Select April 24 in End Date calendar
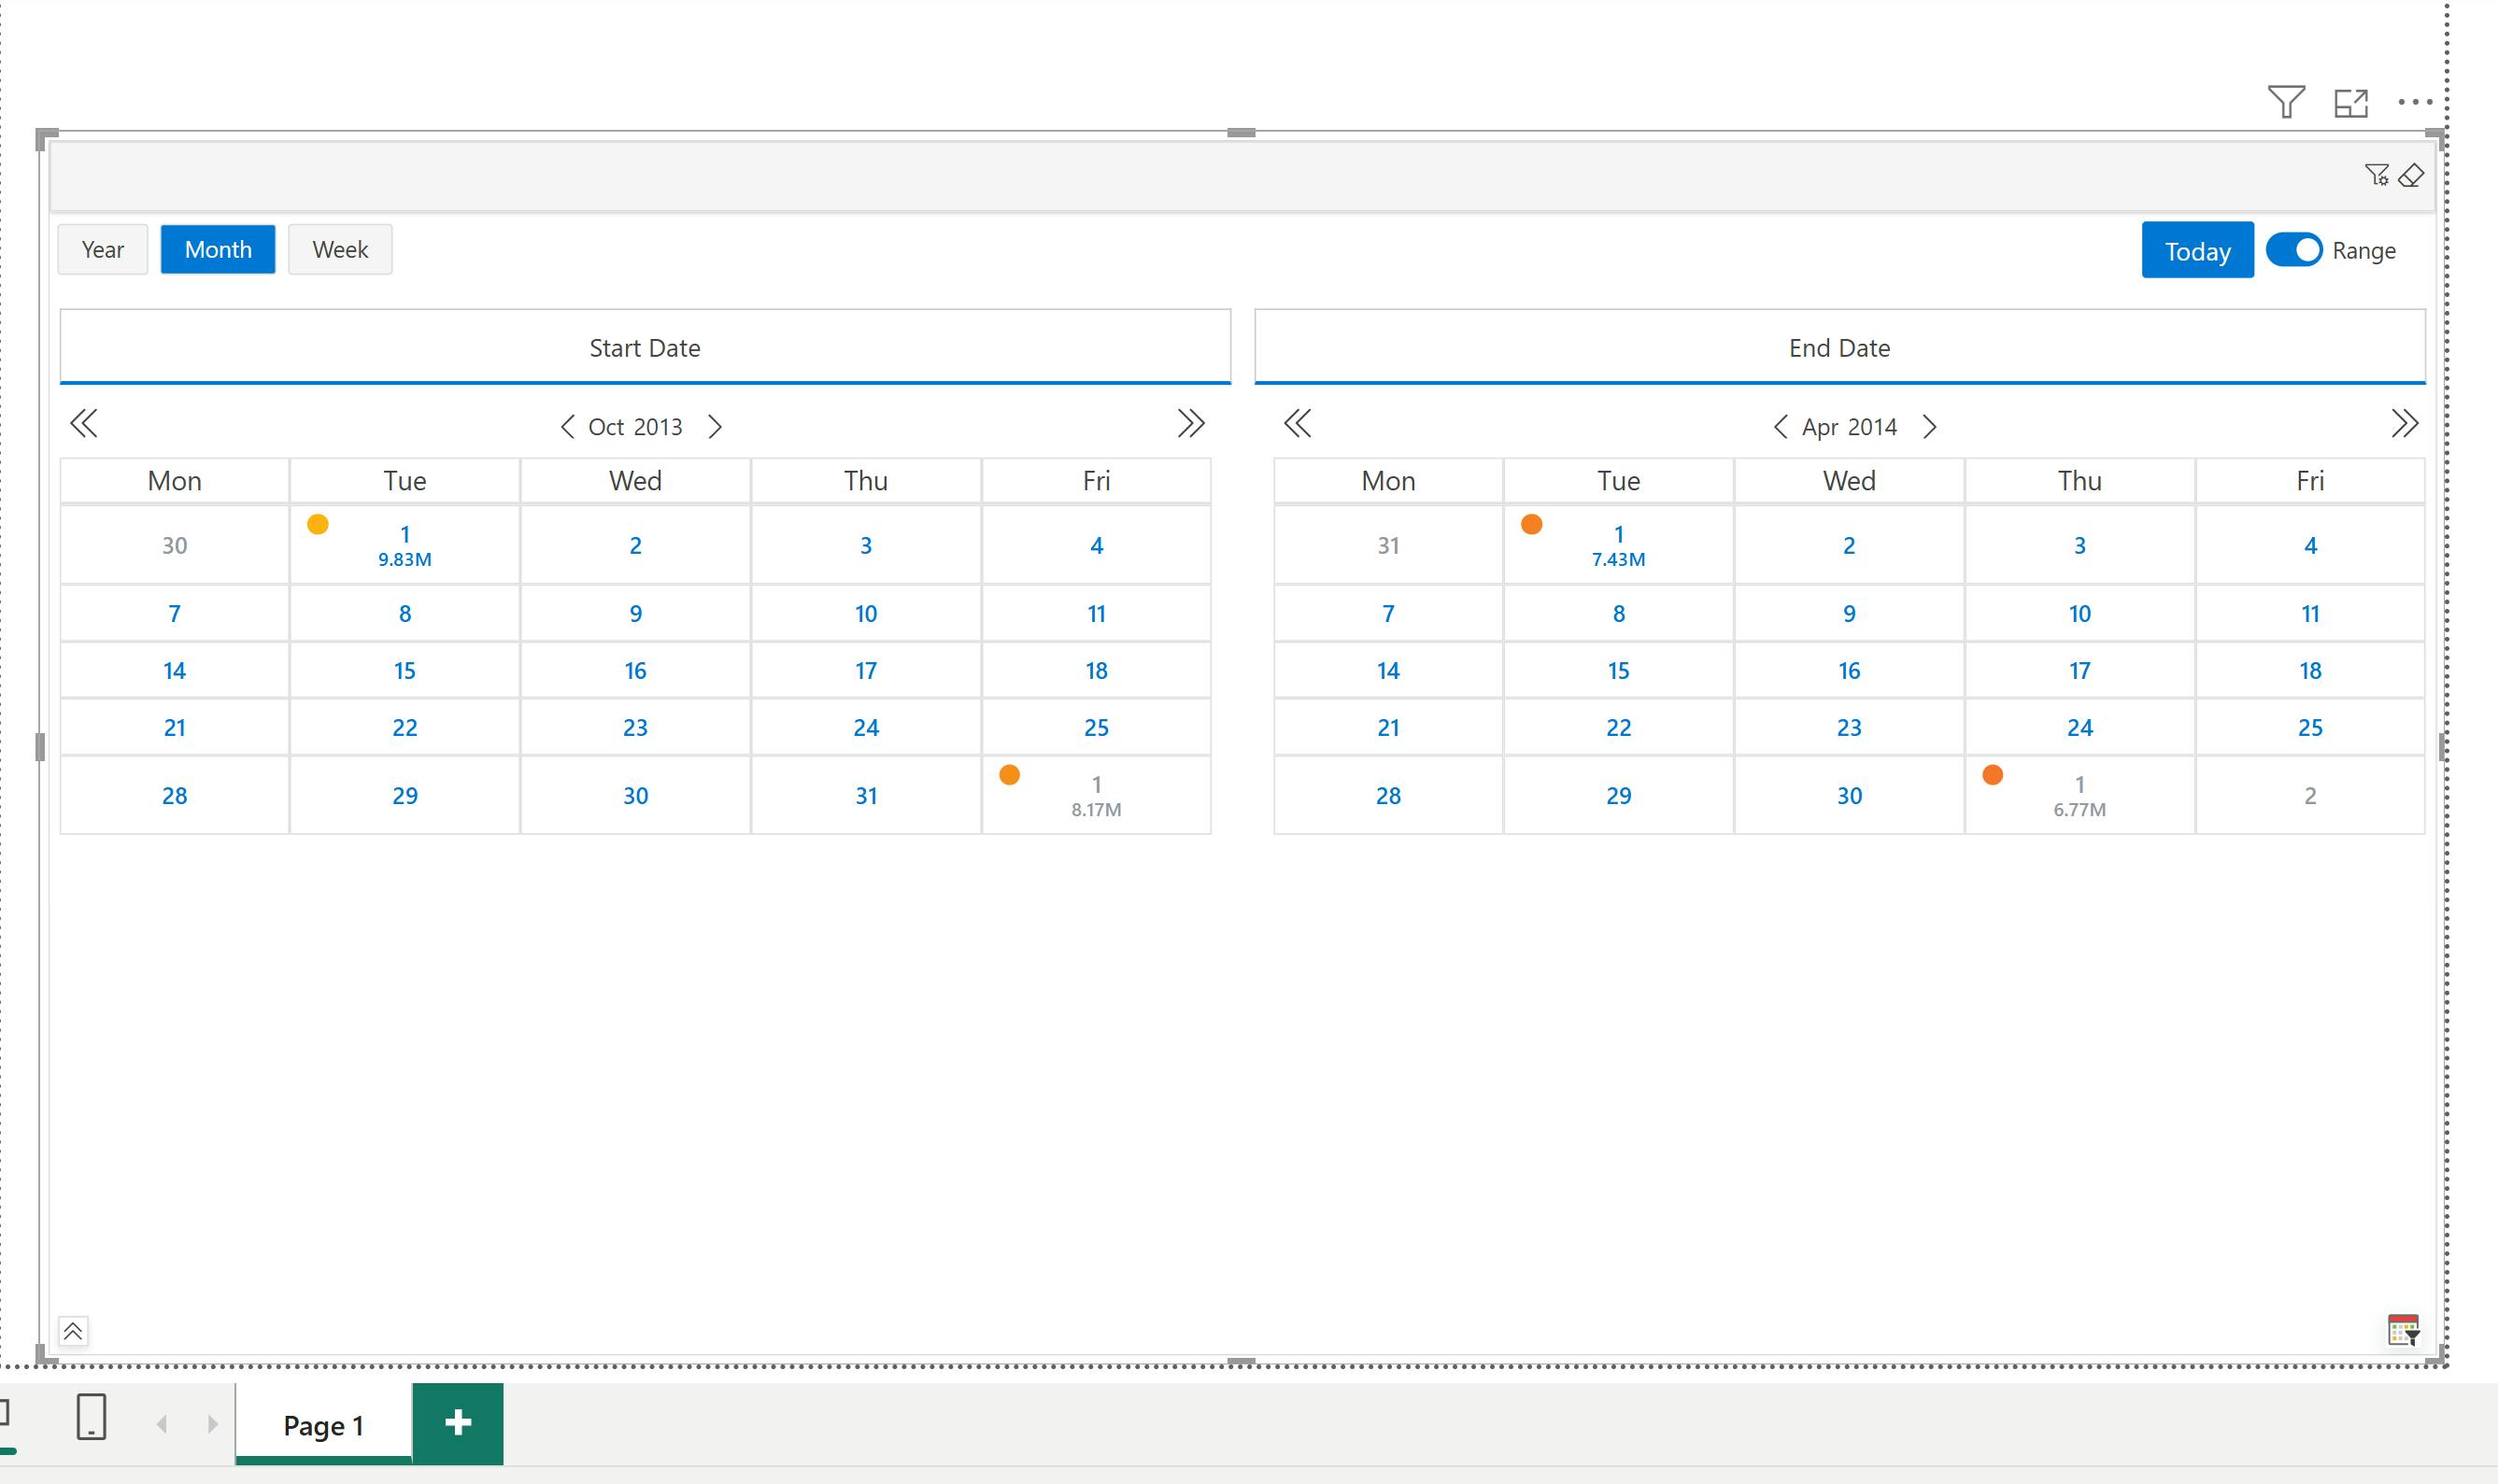The width and height of the screenshot is (2498, 1484). [2079, 728]
